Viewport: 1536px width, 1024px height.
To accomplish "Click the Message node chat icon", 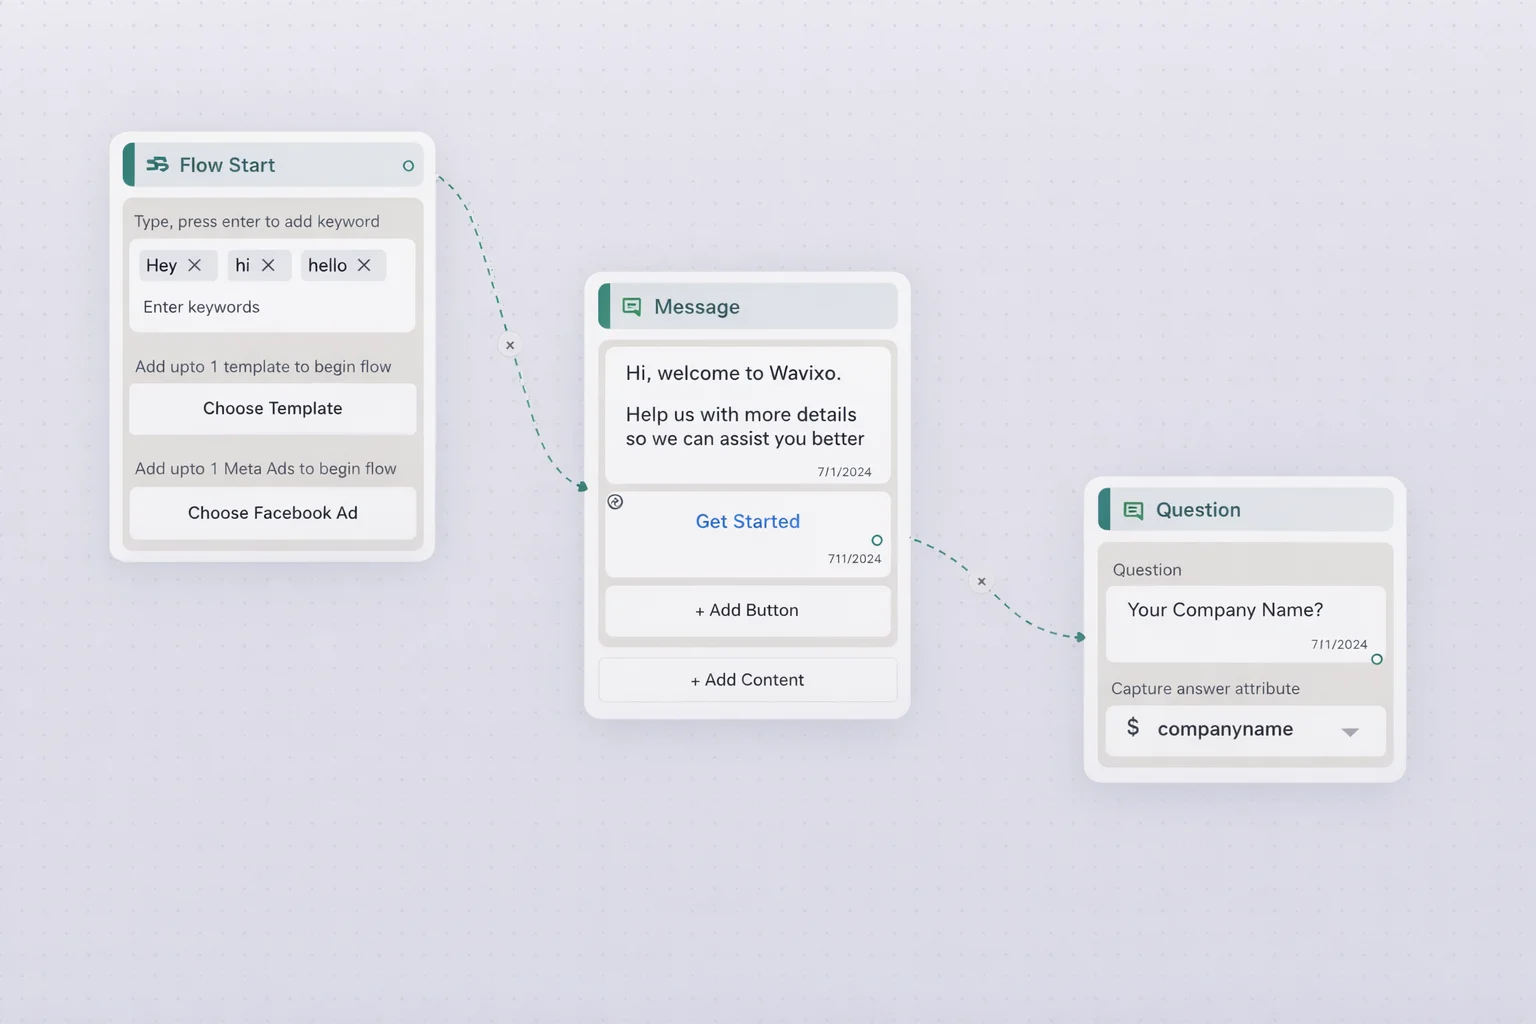I will click(632, 307).
